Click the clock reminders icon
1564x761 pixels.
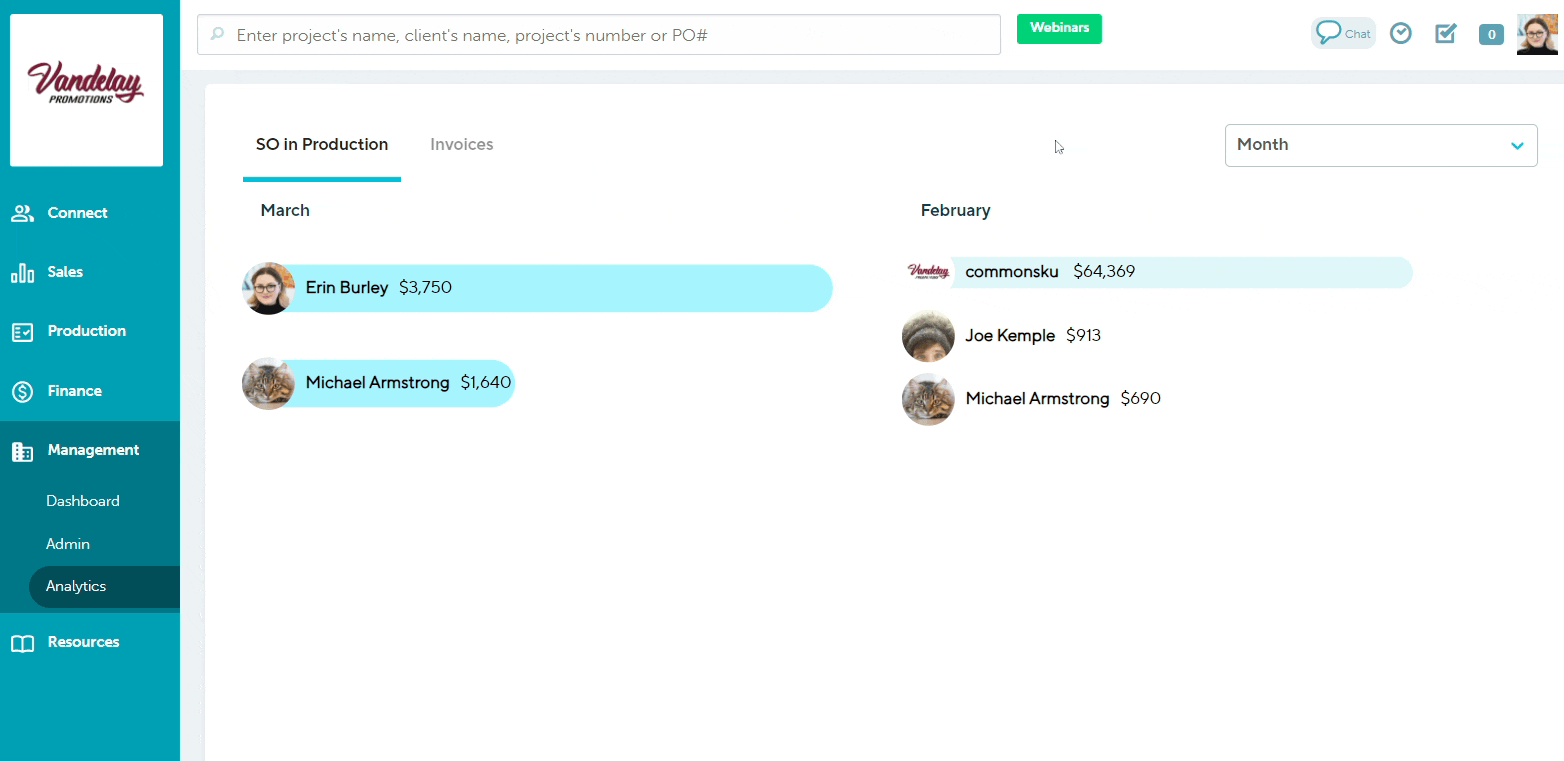click(x=1401, y=34)
